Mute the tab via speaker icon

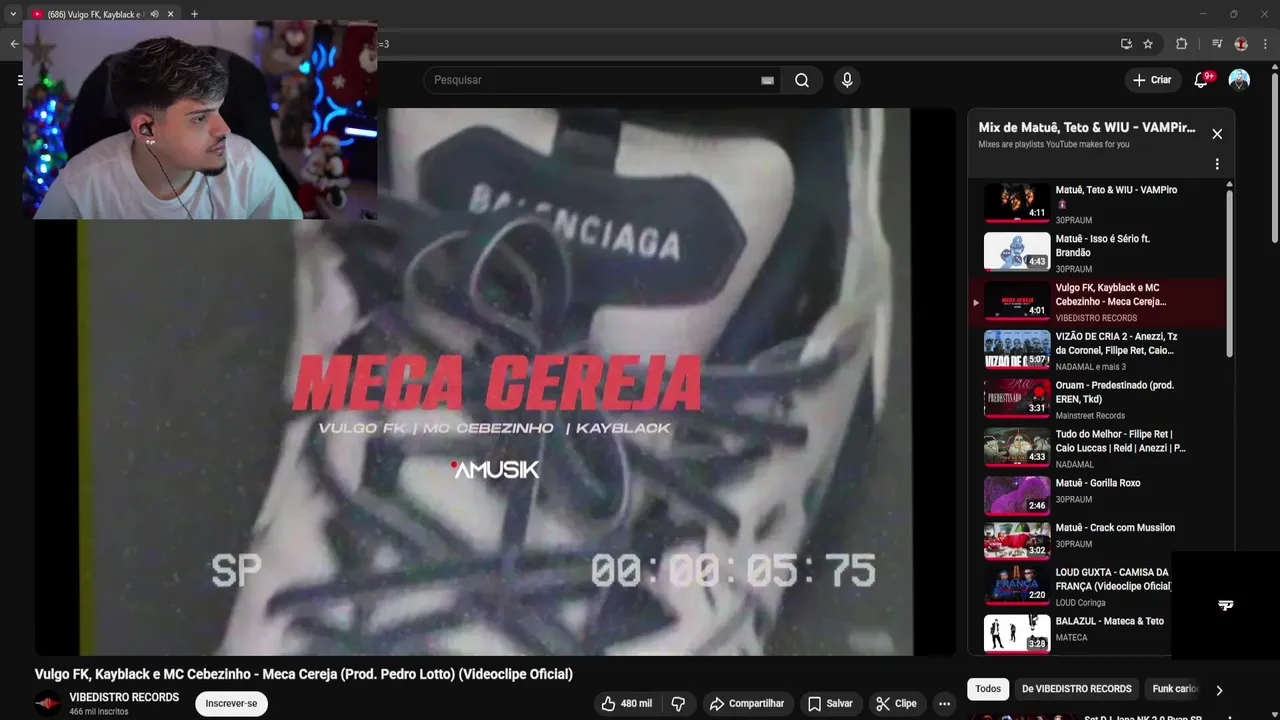click(x=154, y=14)
